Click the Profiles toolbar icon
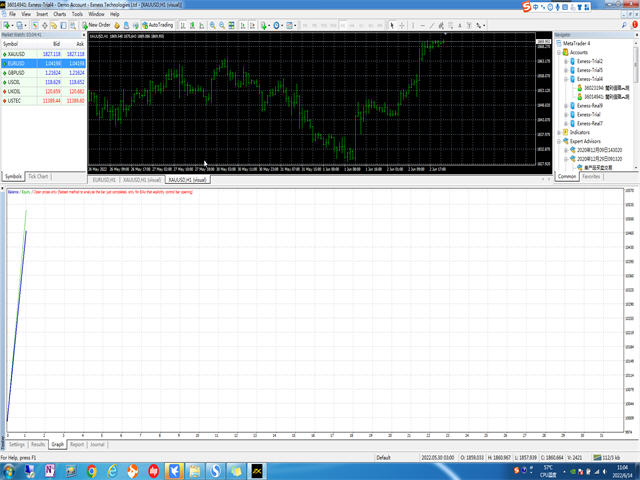Screen dimensions: 640x480 (19, 25)
